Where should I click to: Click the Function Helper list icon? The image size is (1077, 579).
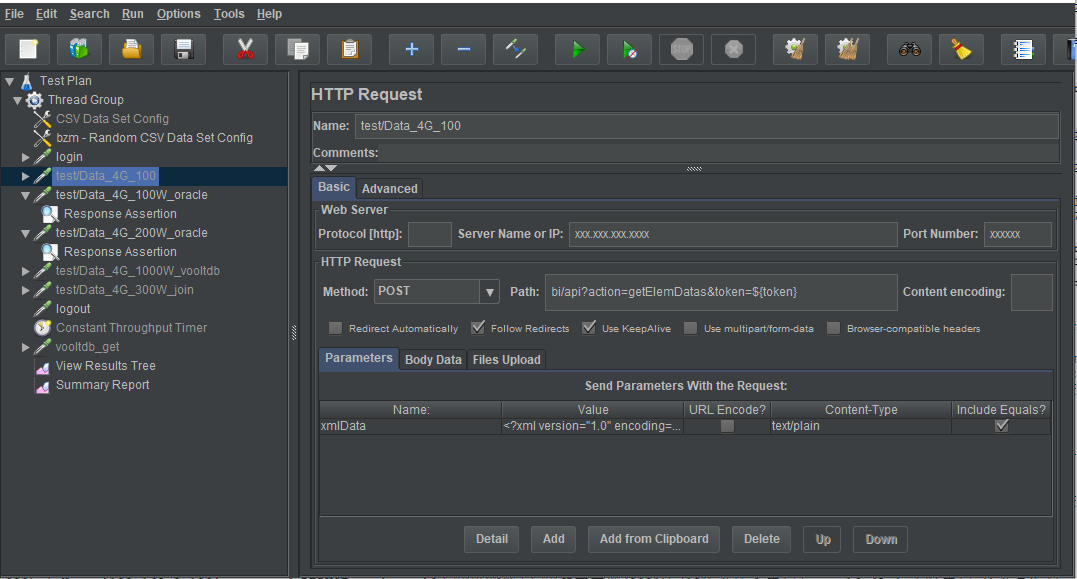tap(1023, 49)
